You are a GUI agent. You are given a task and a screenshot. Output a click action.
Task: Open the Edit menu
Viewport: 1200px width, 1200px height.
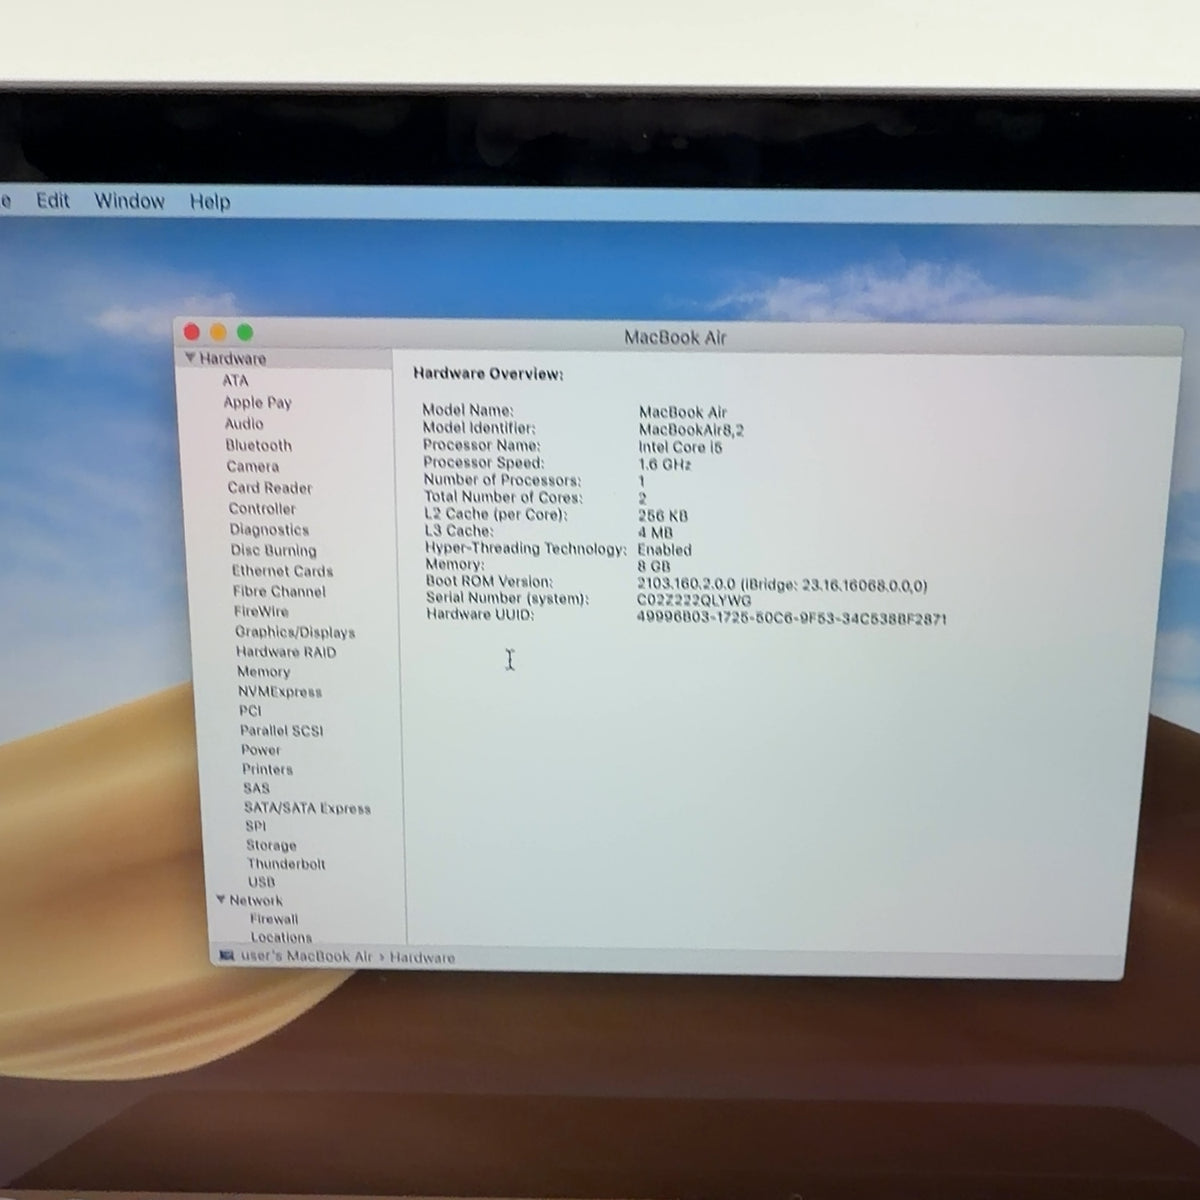pos(53,200)
